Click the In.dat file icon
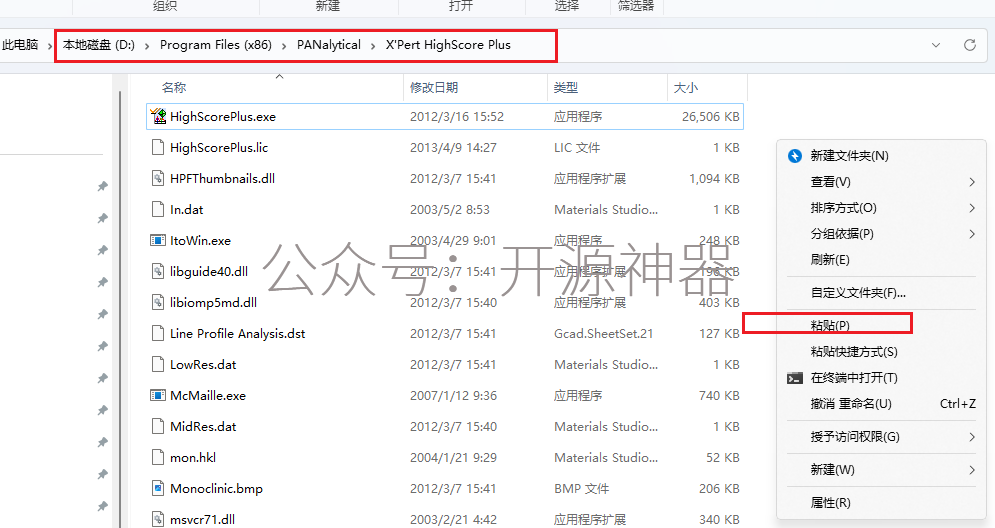This screenshot has width=995, height=528. coord(158,209)
